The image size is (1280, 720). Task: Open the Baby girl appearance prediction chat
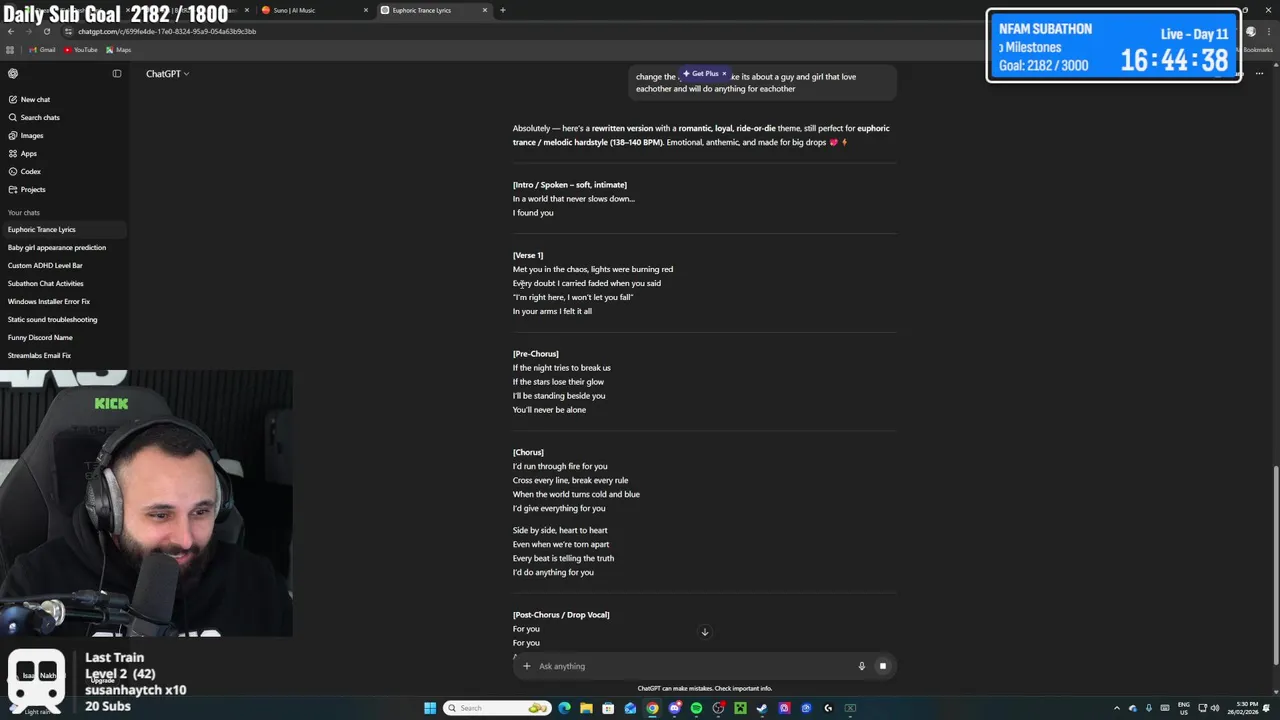(x=64, y=247)
